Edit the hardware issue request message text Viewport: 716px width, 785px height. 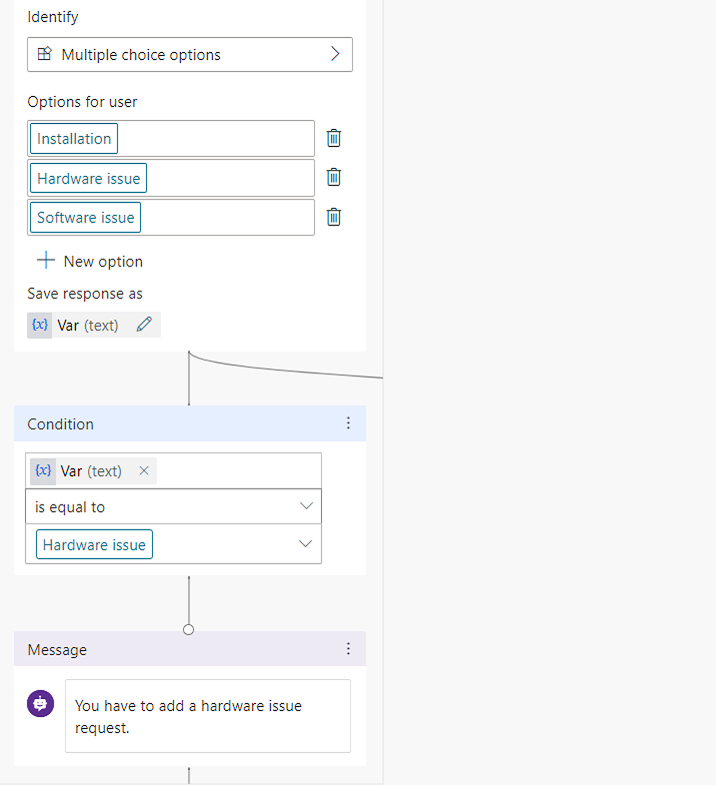pyautogui.click(x=208, y=716)
